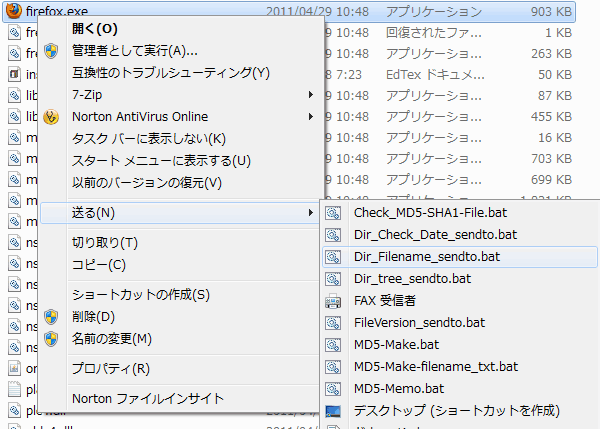Viewport: 600px width, 429px height.
Task: Expand the 7-Zip submenu arrow
Action: 311,95
